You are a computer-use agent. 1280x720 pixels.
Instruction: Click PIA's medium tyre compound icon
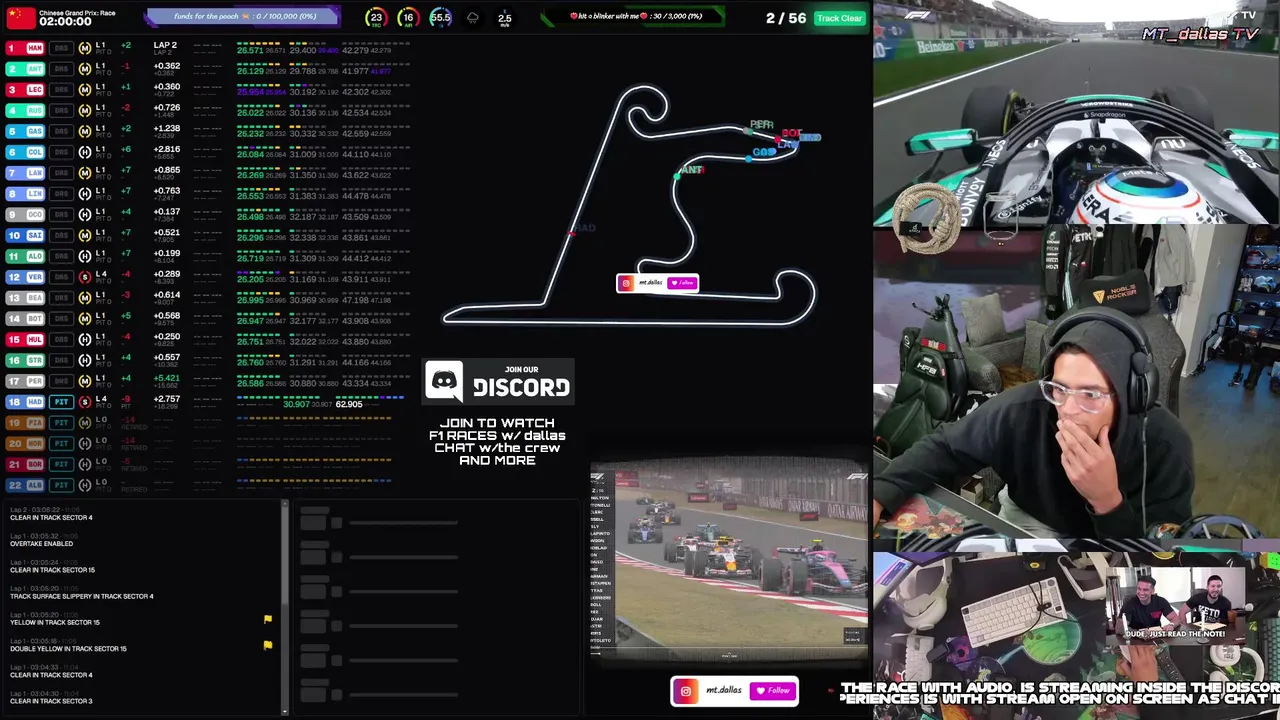[x=85, y=423]
